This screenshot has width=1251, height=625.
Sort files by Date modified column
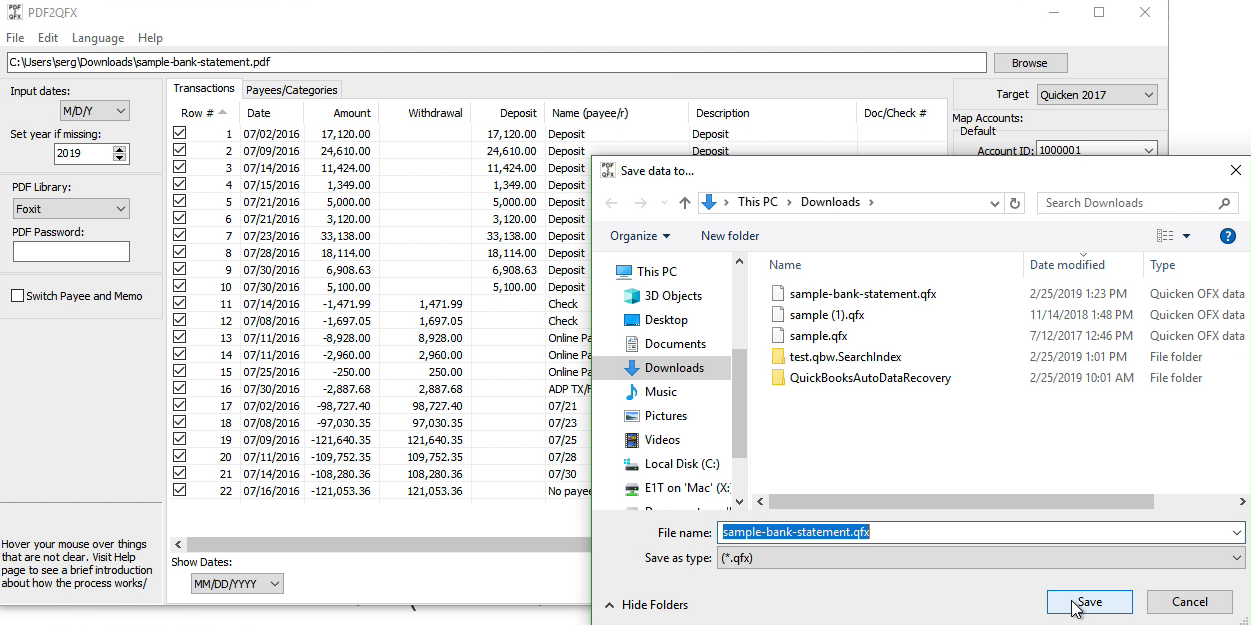[x=1067, y=265]
